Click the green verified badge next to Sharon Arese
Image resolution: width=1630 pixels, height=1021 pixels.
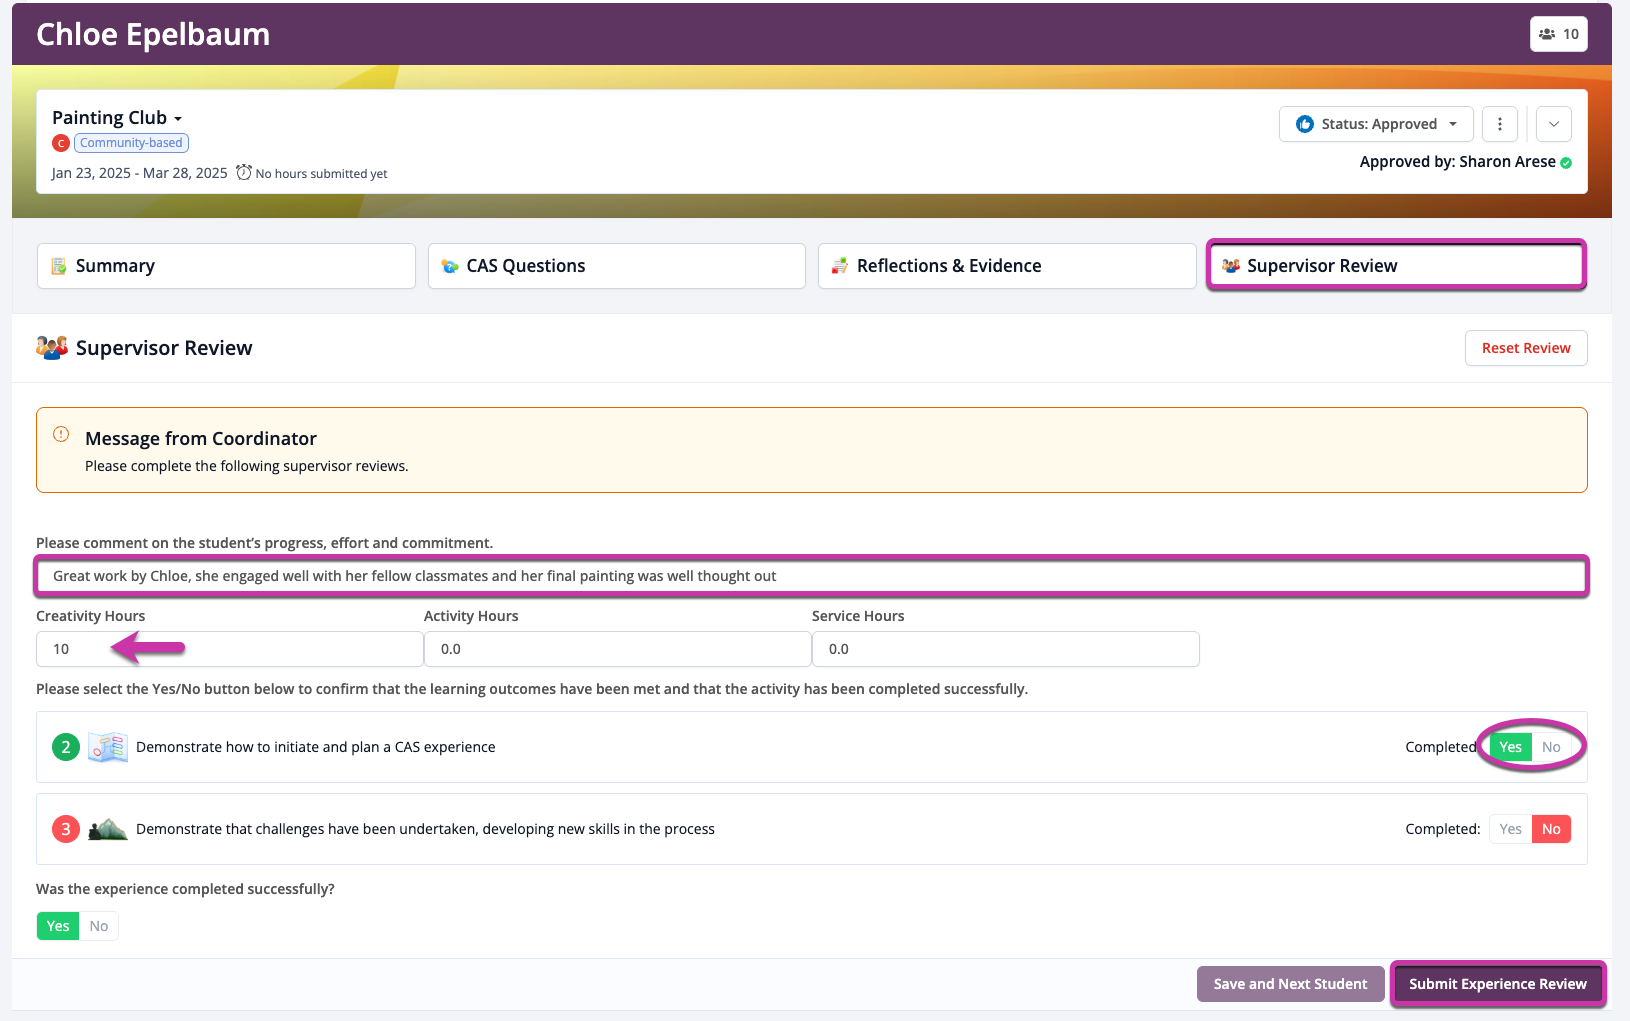1565,161
